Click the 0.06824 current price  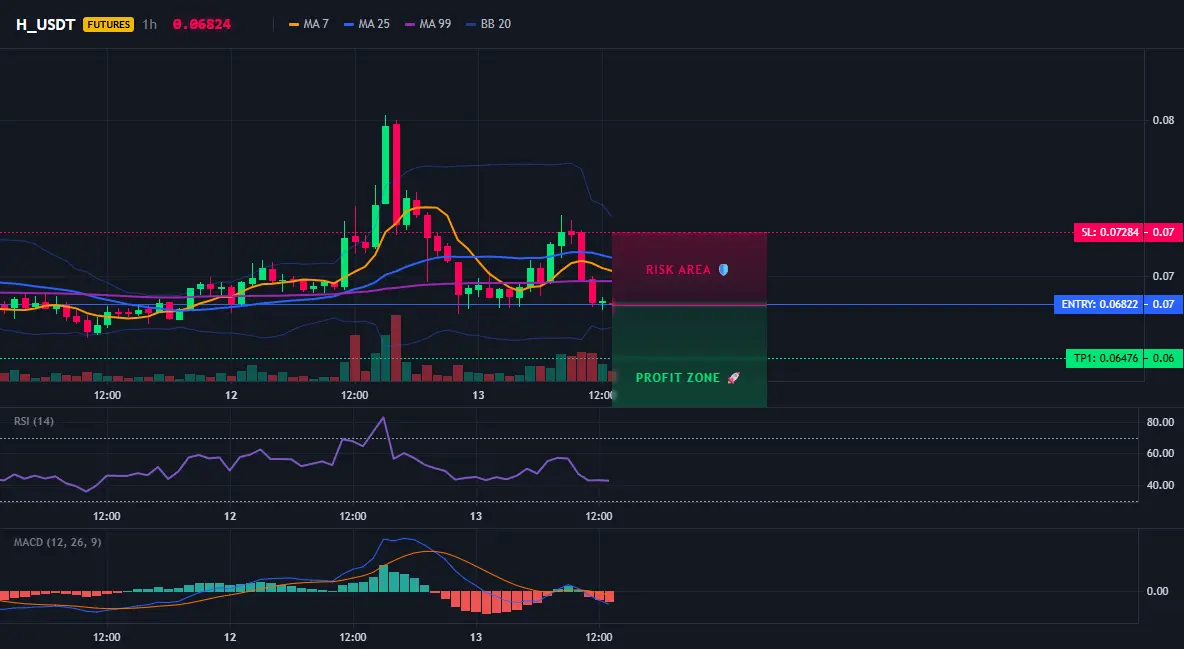click(x=202, y=24)
